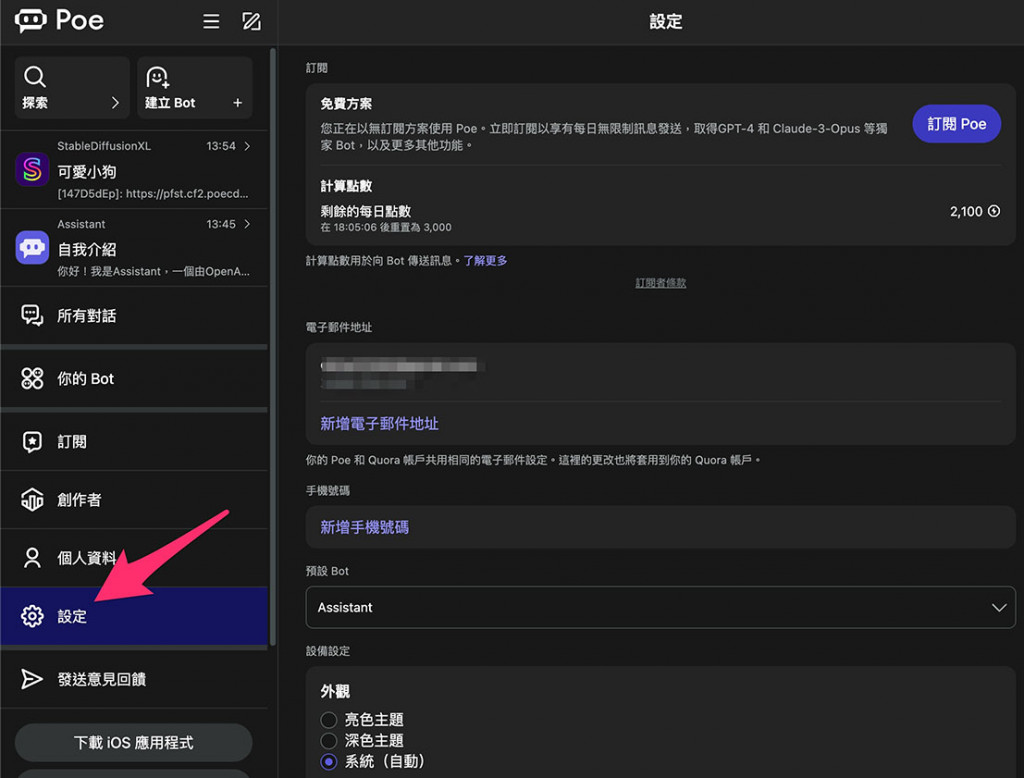Image resolution: width=1024 pixels, height=778 pixels.
Task: Click the plus icon beside 建立 Bot
Action: (x=238, y=103)
